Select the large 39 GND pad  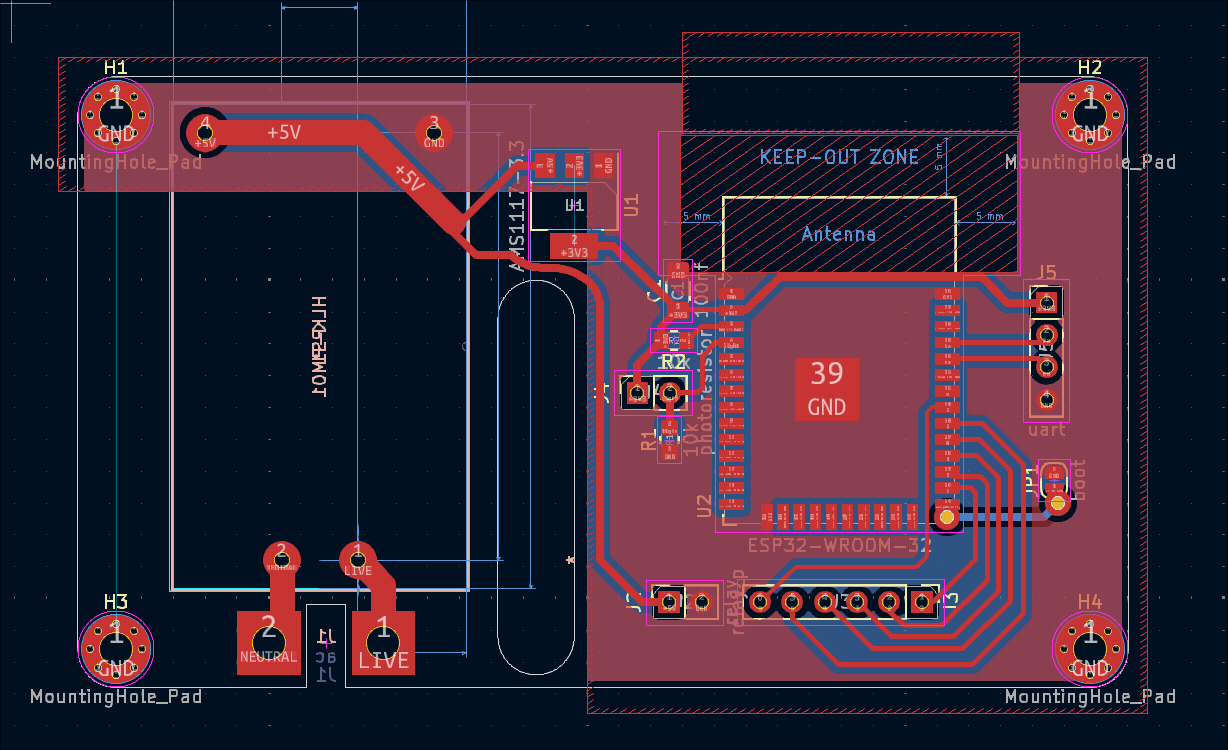(826, 389)
